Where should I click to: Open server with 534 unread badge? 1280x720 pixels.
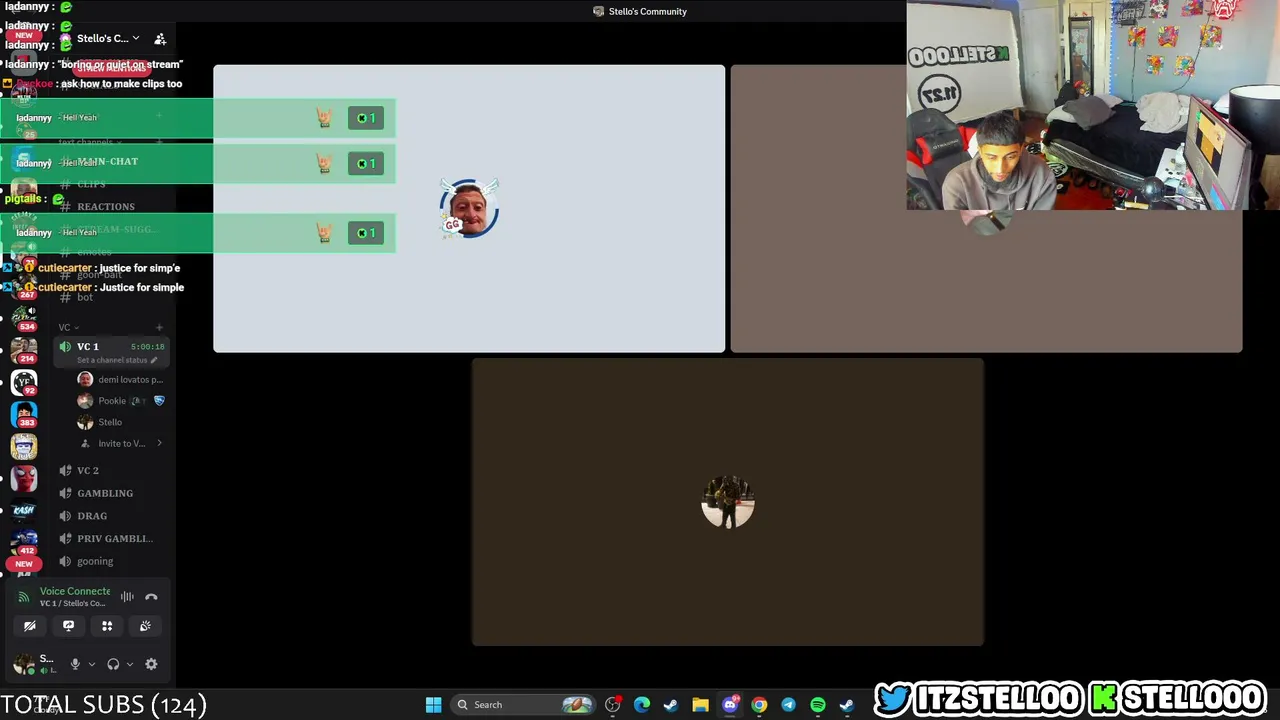pyautogui.click(x=24, y=317)
